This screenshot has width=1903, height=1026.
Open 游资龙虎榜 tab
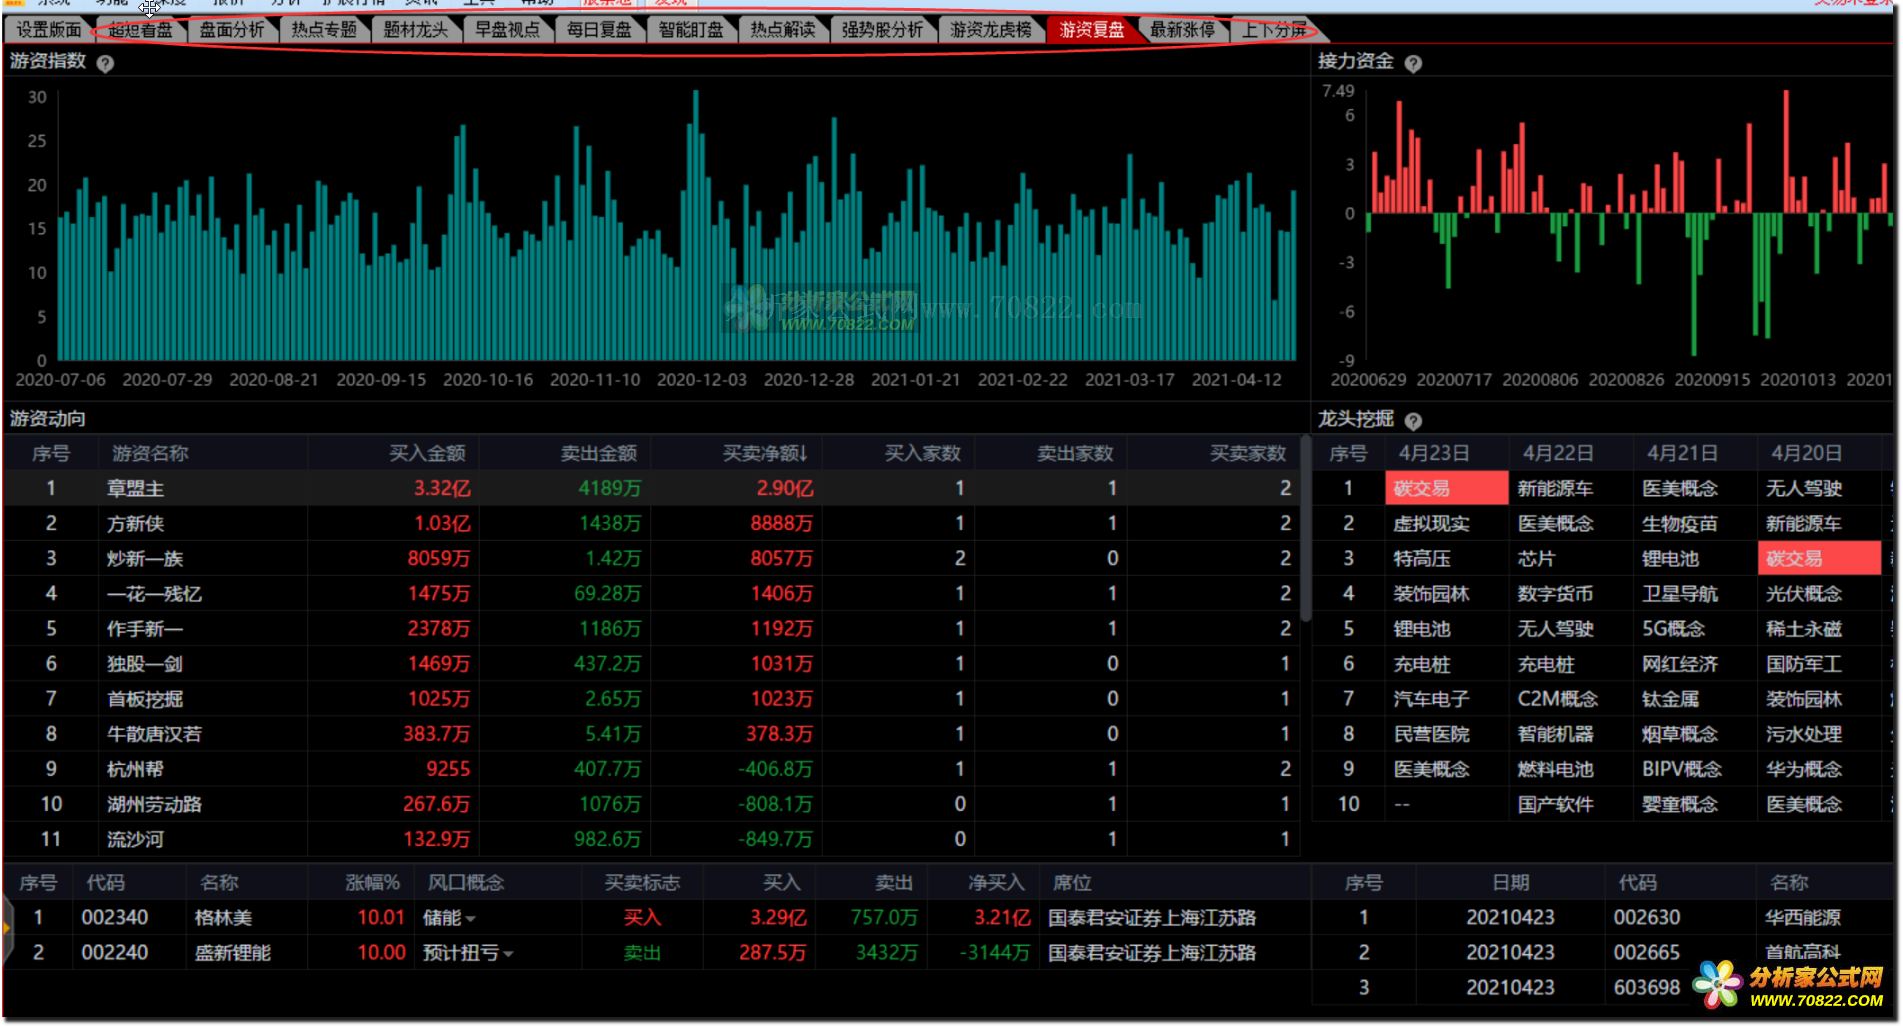point(991,30)
